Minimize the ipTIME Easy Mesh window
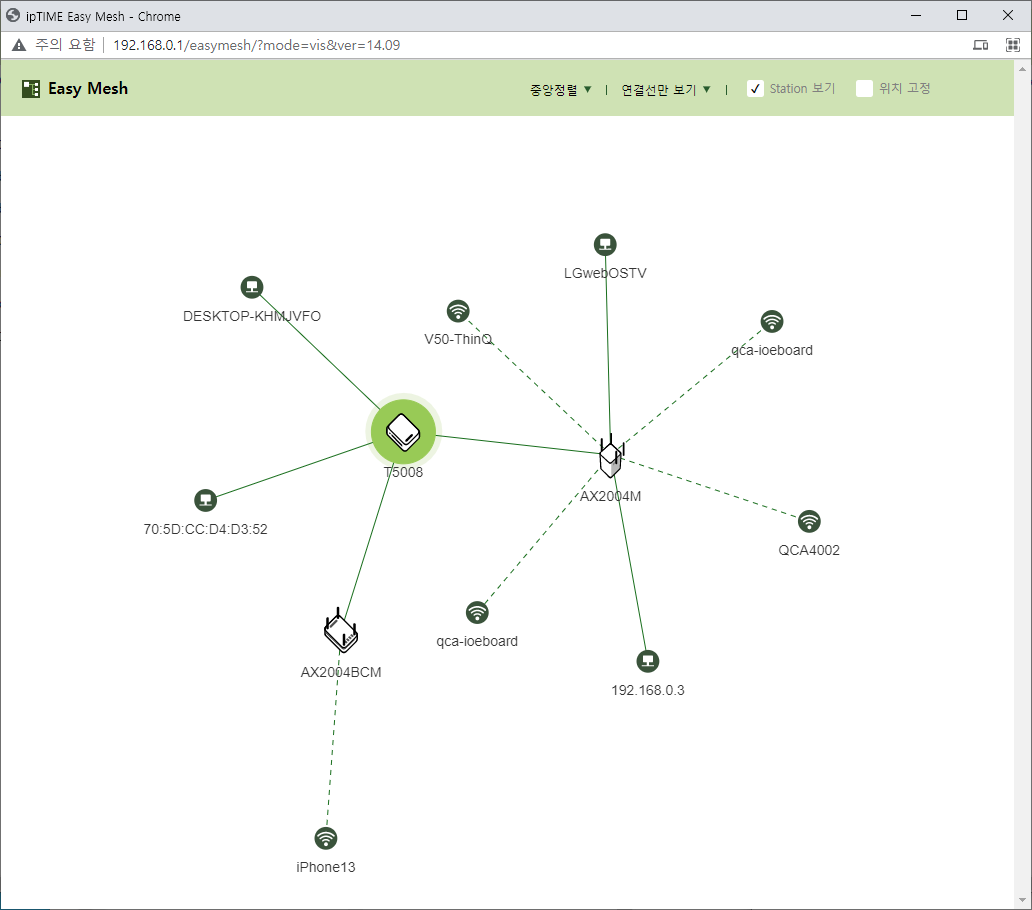Image resolution: width=1032 pixels, height=910 pixels. [x=916, y=16]
